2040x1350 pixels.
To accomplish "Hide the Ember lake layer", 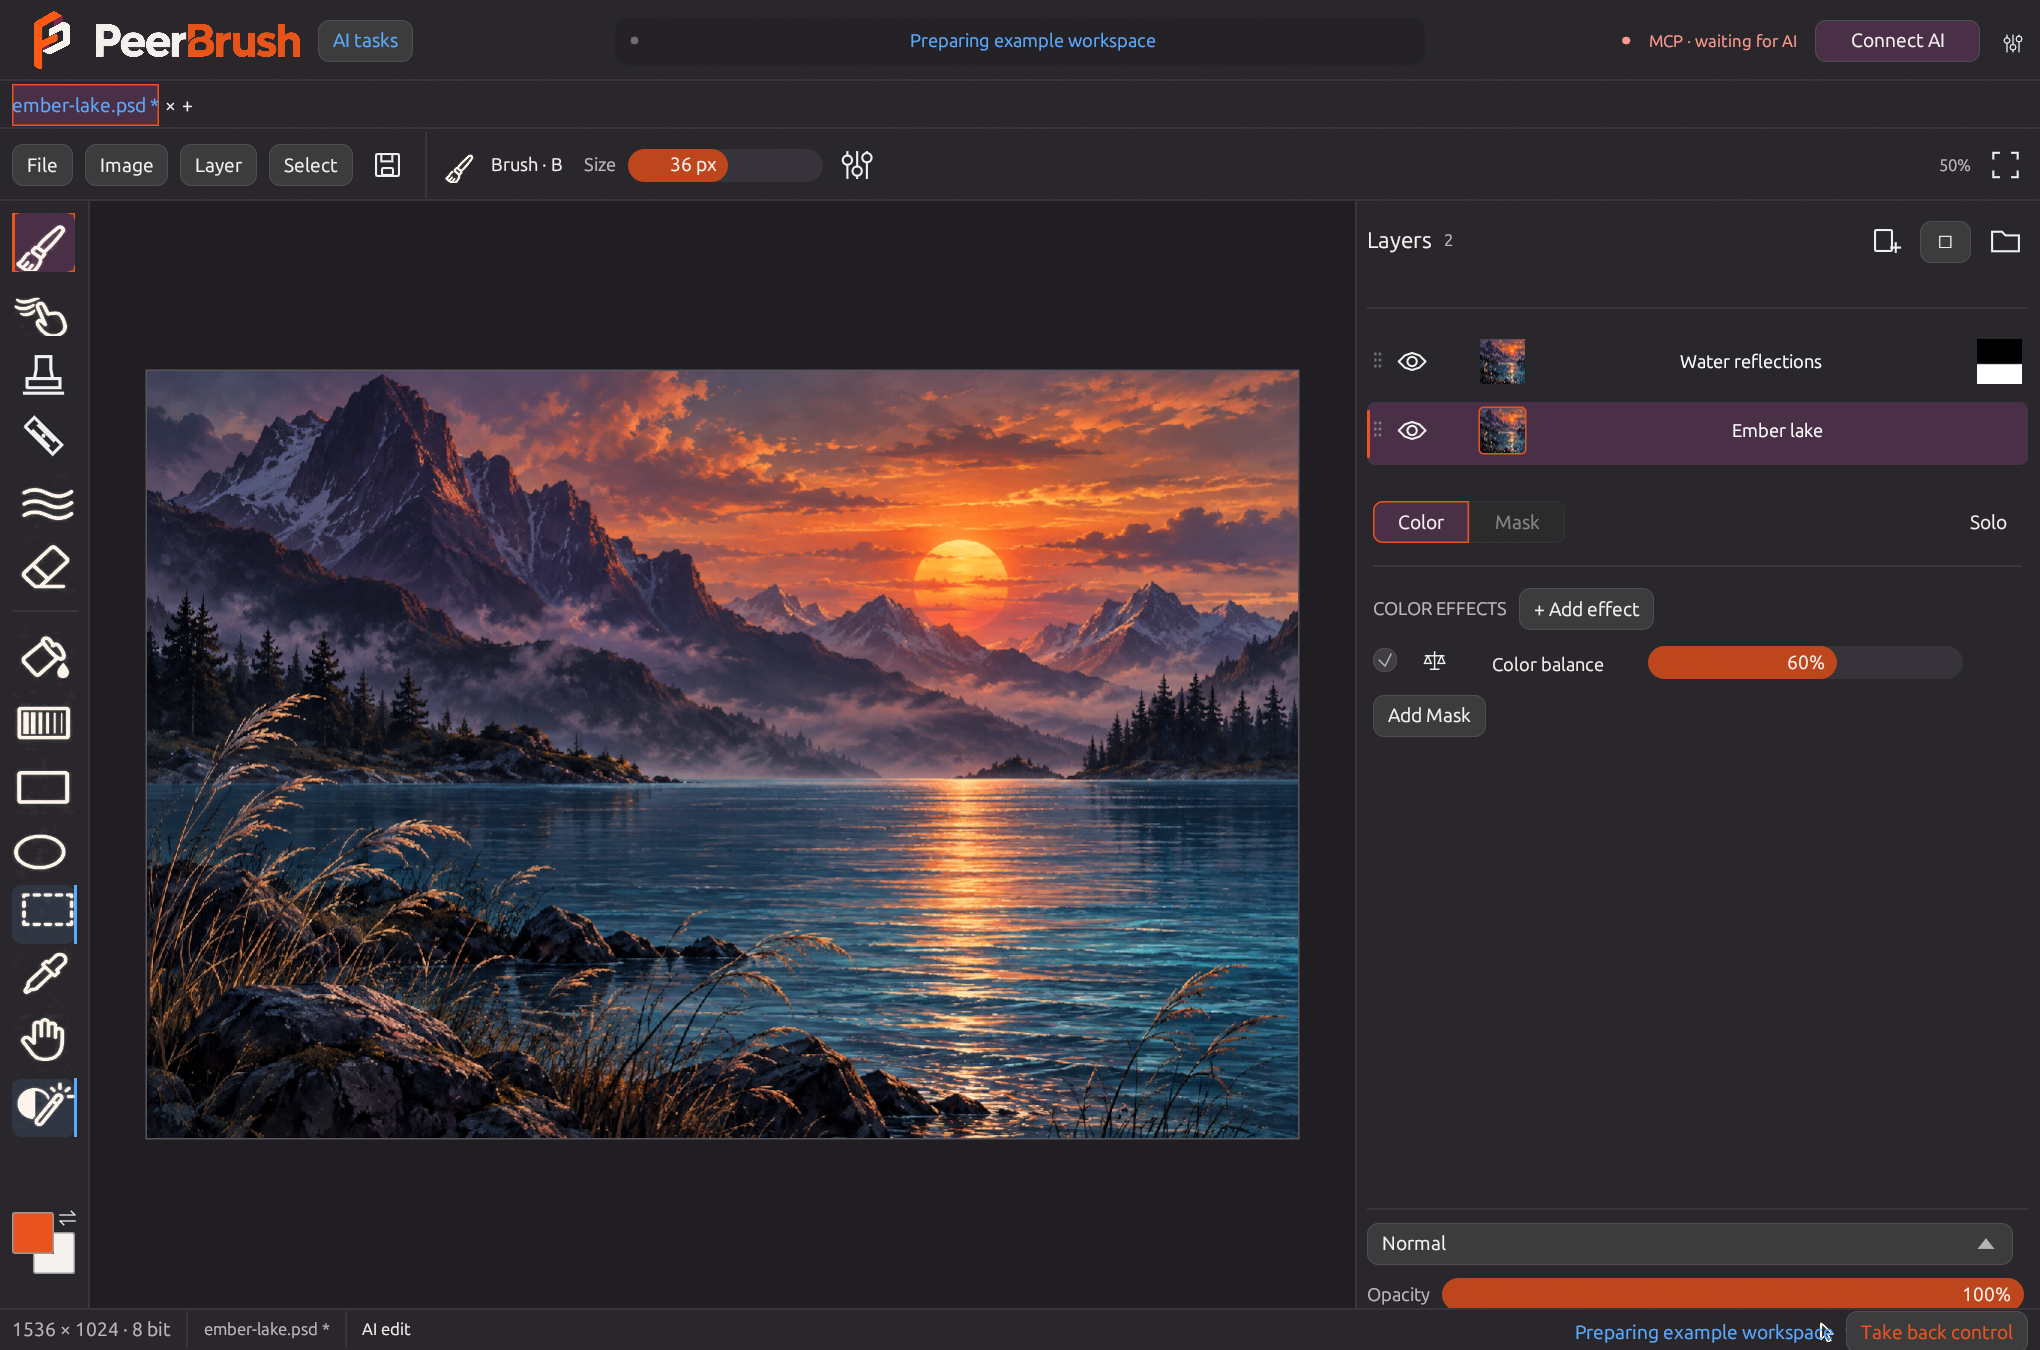I will 1412,430.
